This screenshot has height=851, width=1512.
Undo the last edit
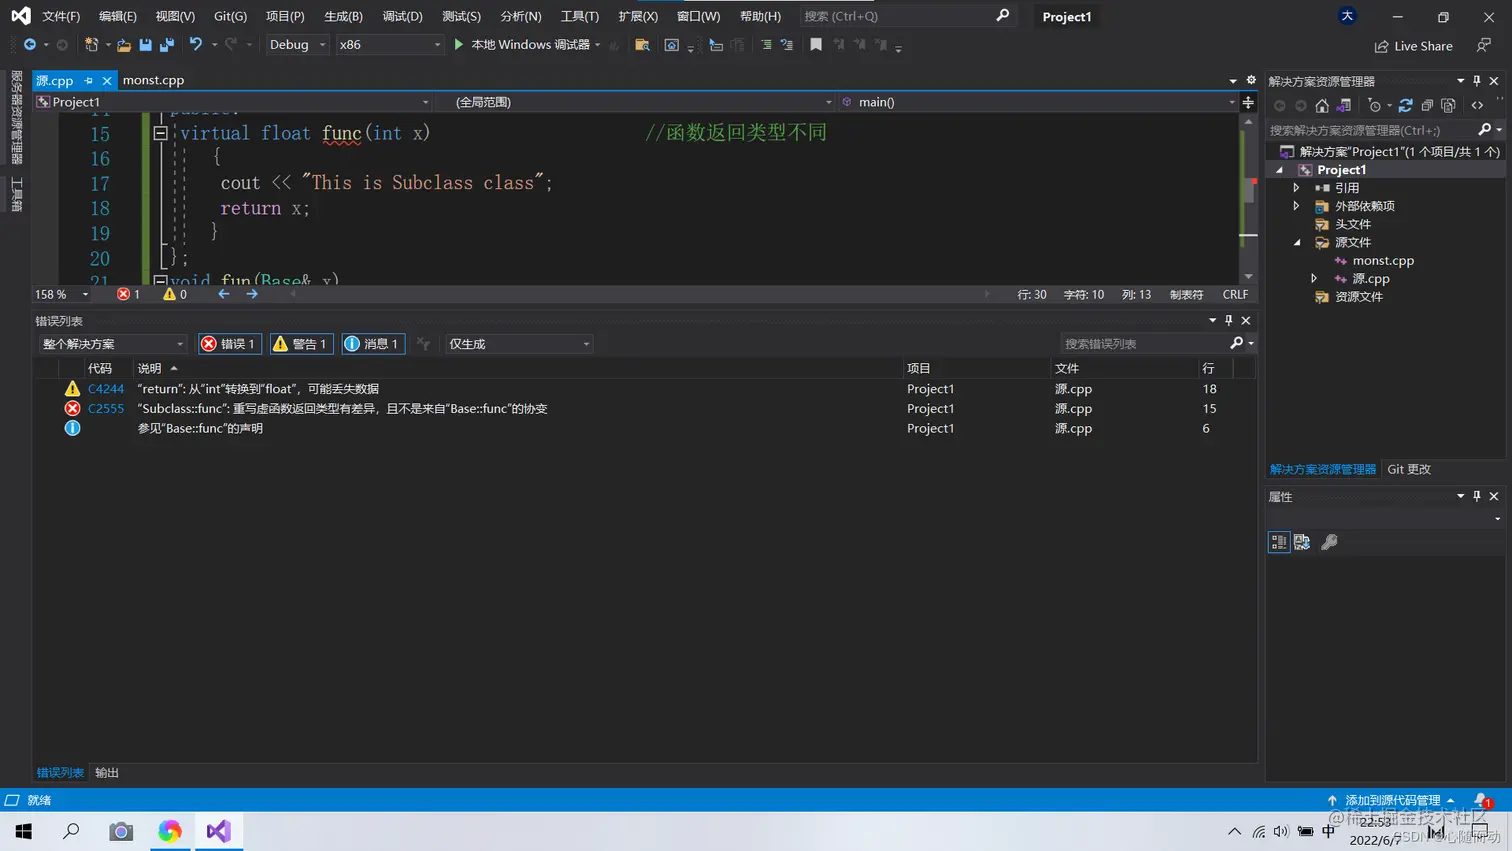click(196, 45)
